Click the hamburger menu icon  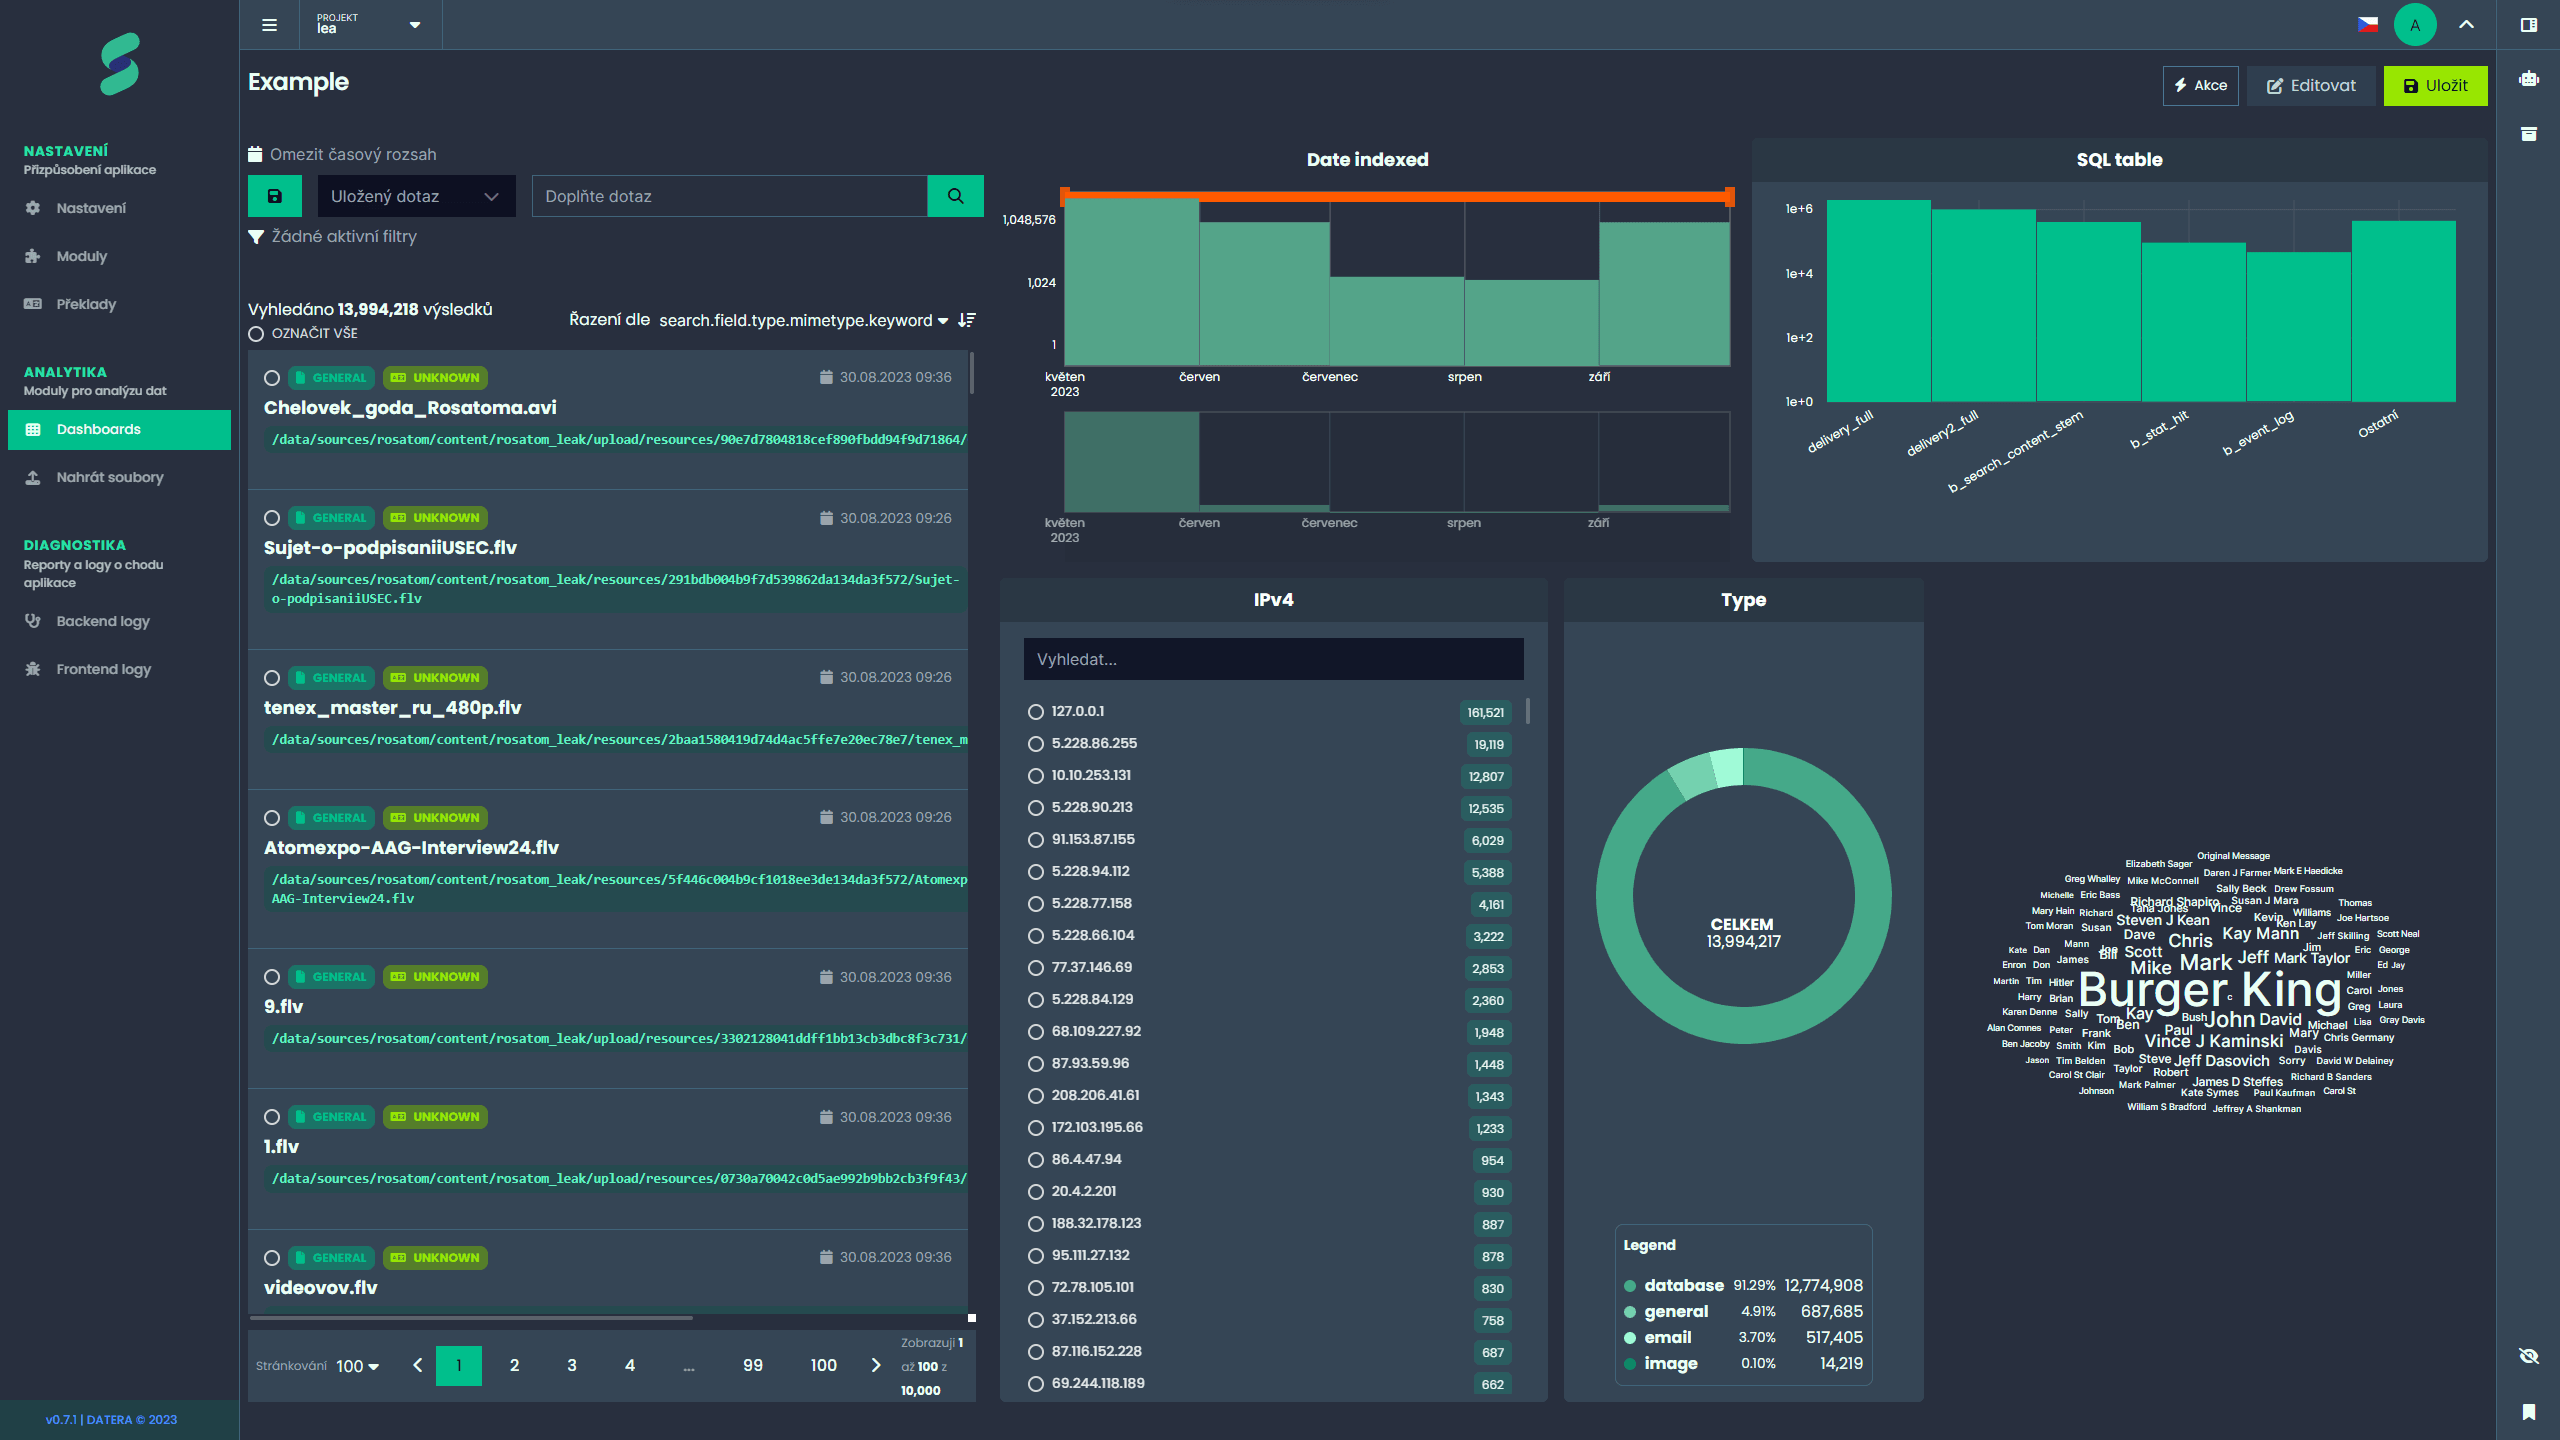click(x=269, y=25)
